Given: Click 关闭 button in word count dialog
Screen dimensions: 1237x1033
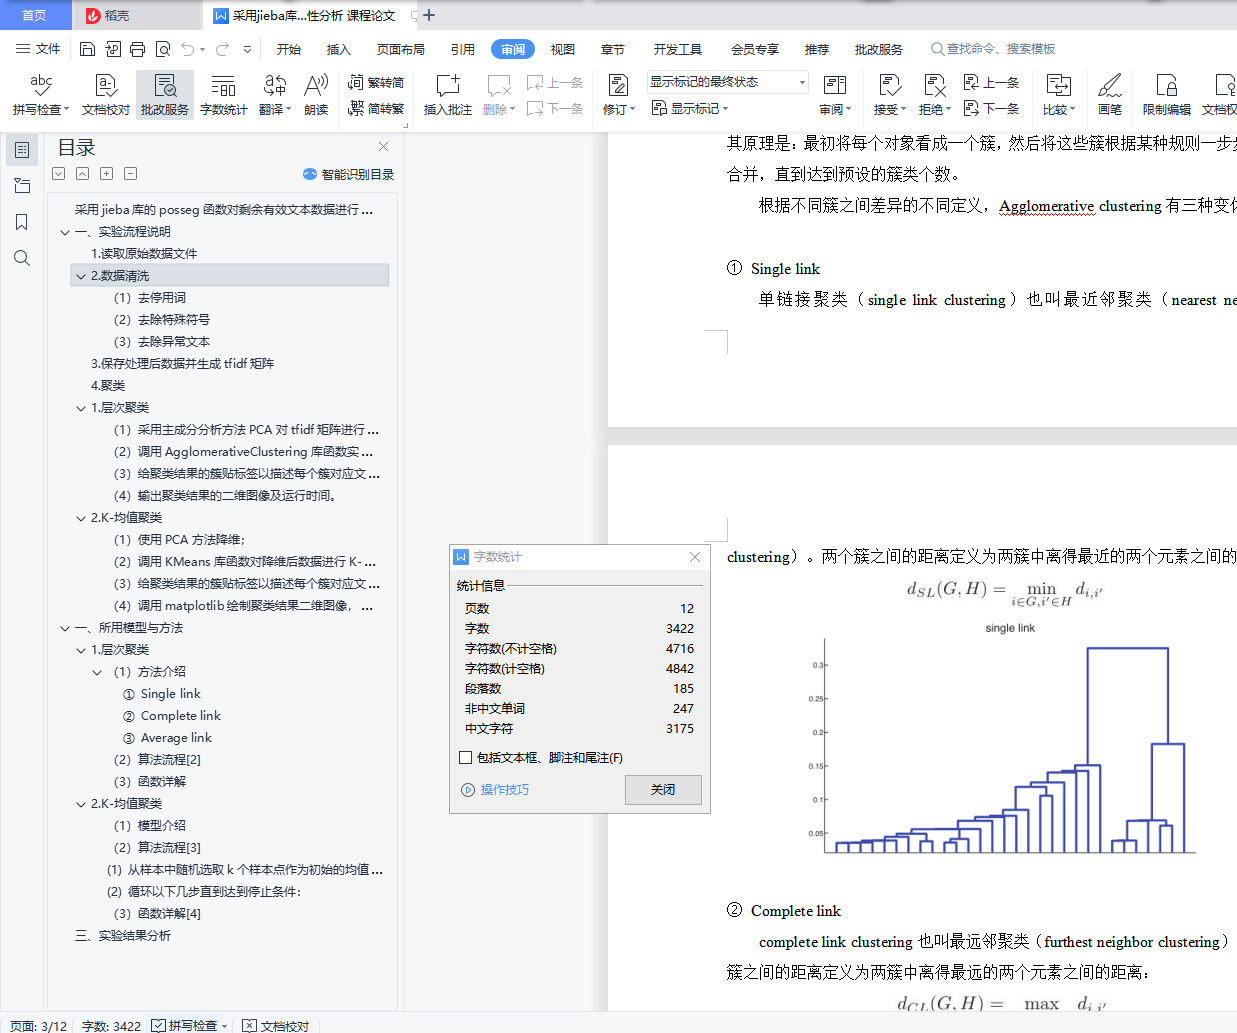Looking at the screenshot, I should click(x=663, y=790).
